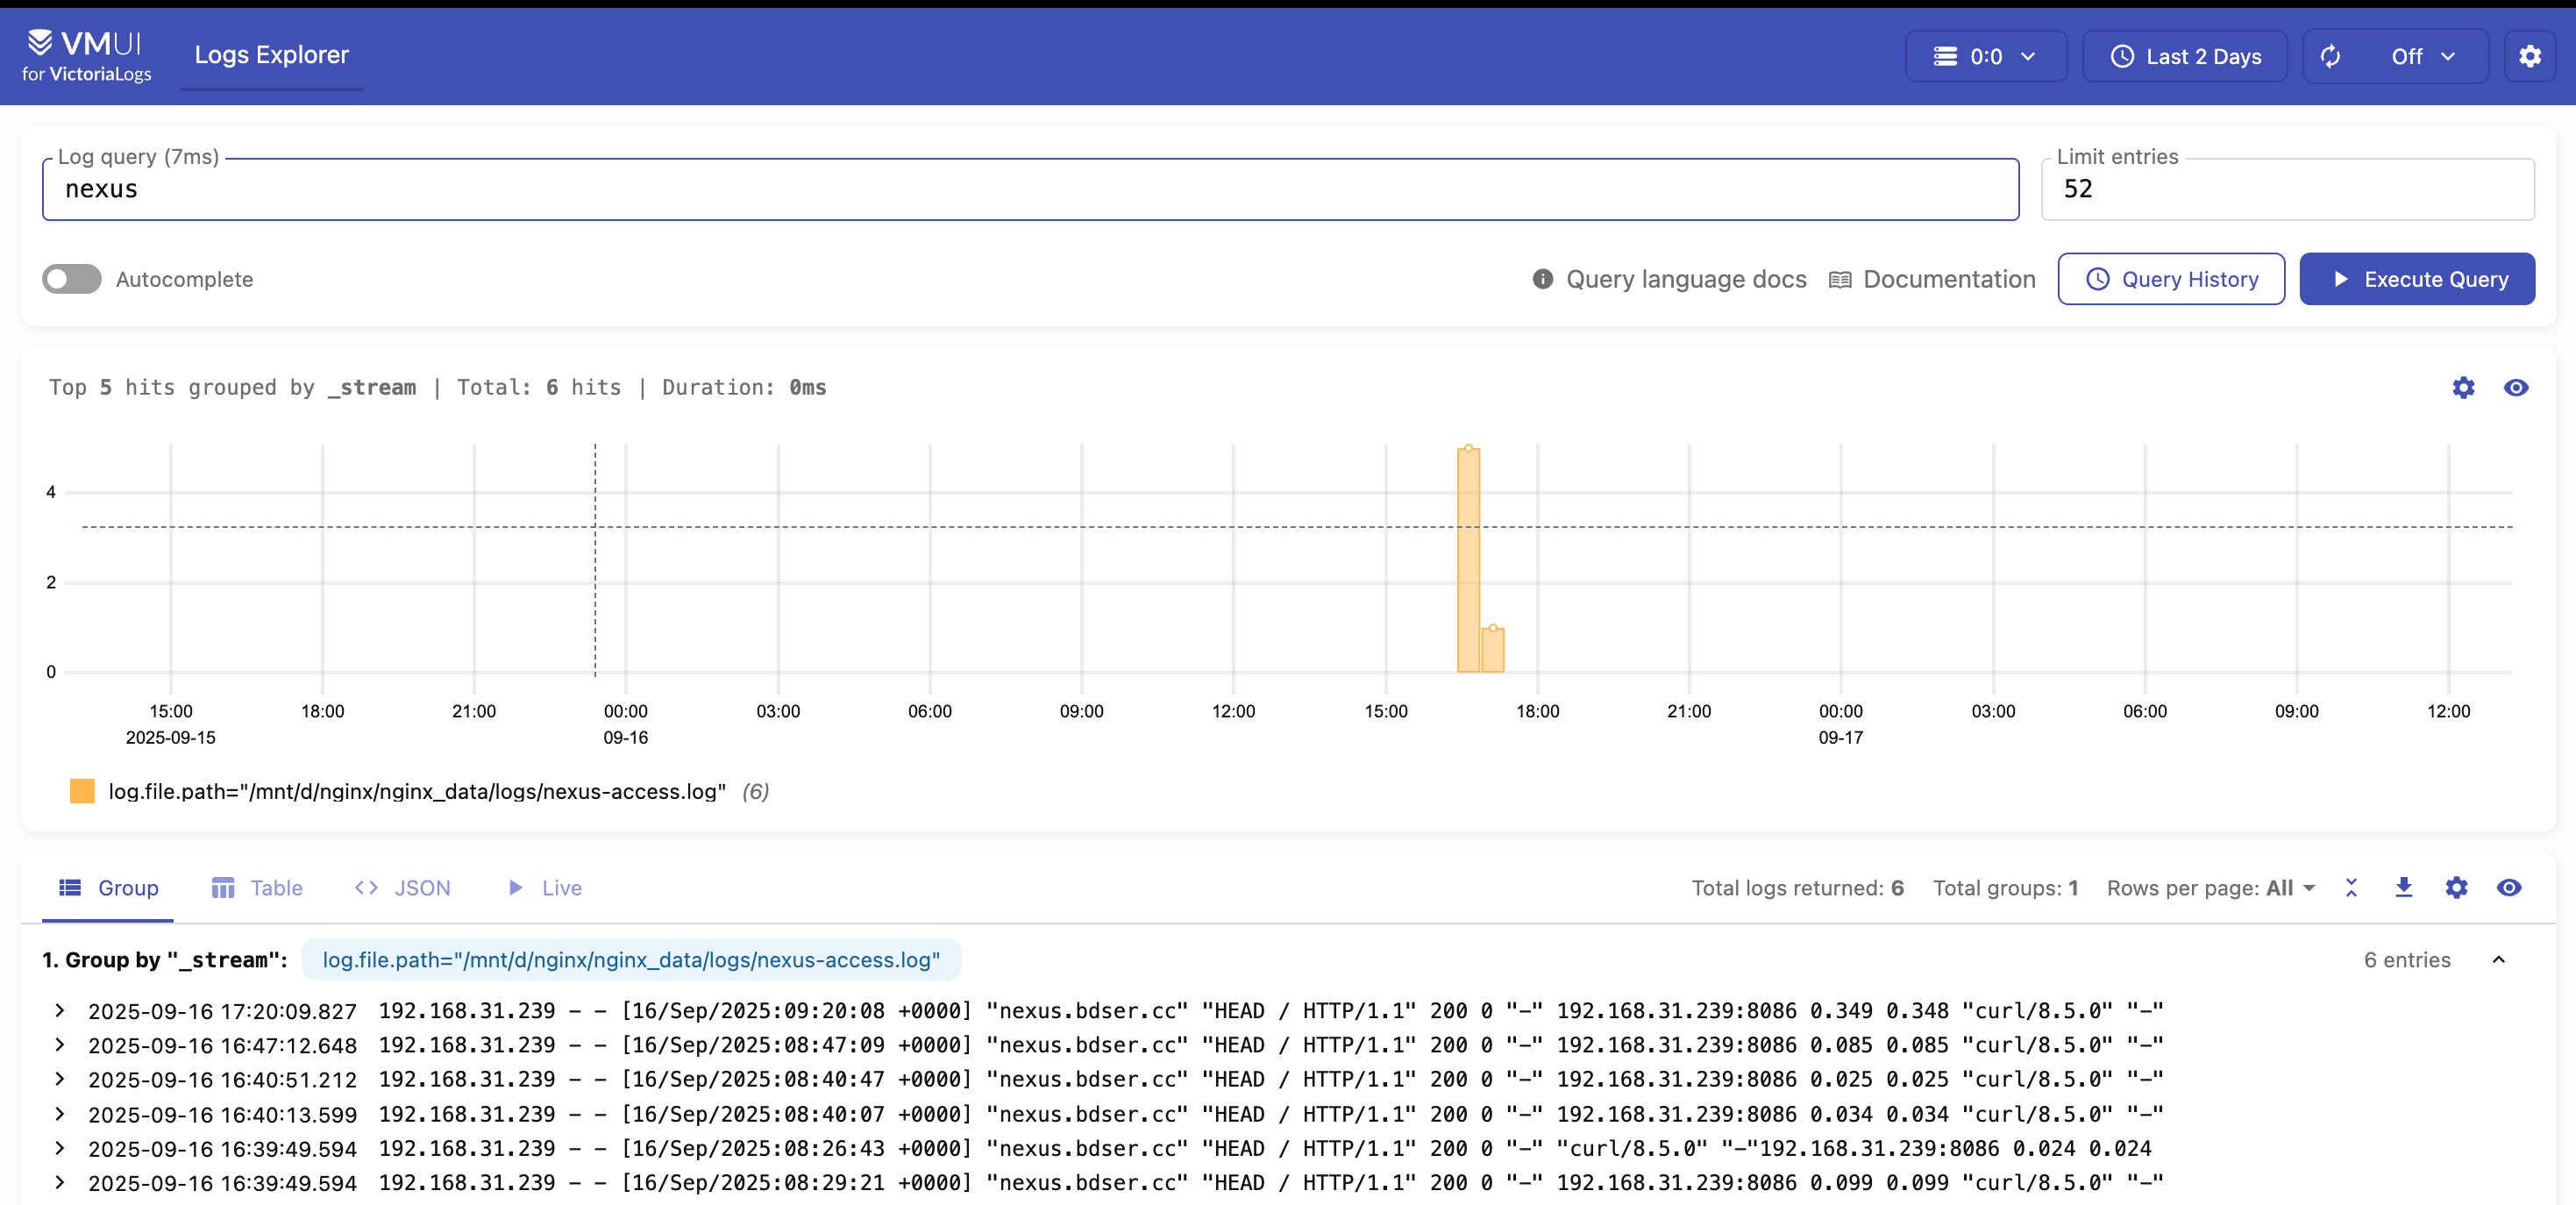The width and height of the screenshot is (2576, 1205).
Task: Switch to the Table tab
Action: pos(257,888)
